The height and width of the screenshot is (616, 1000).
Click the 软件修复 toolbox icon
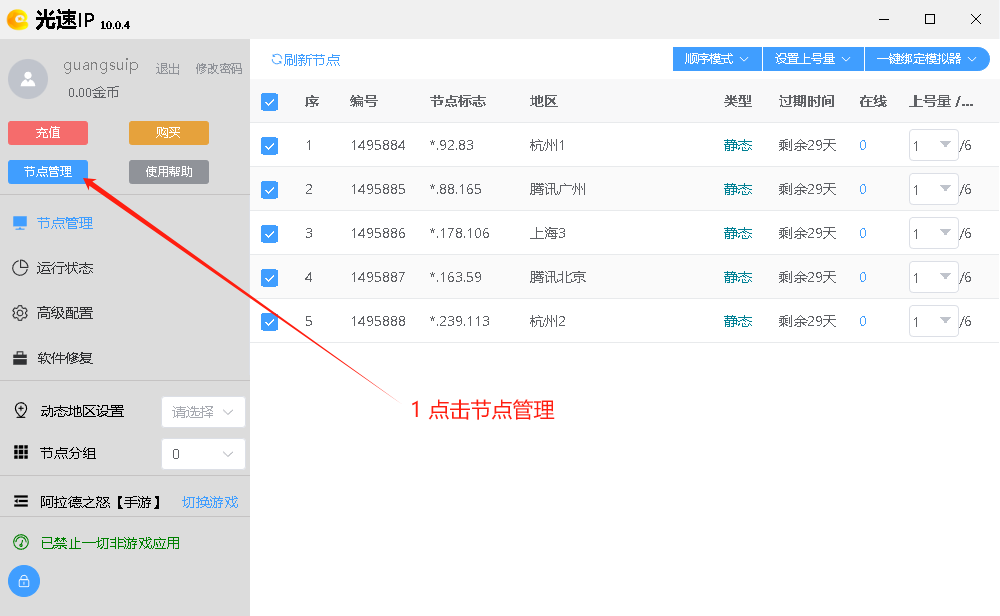pyautogui.click(x=20, y=358)
